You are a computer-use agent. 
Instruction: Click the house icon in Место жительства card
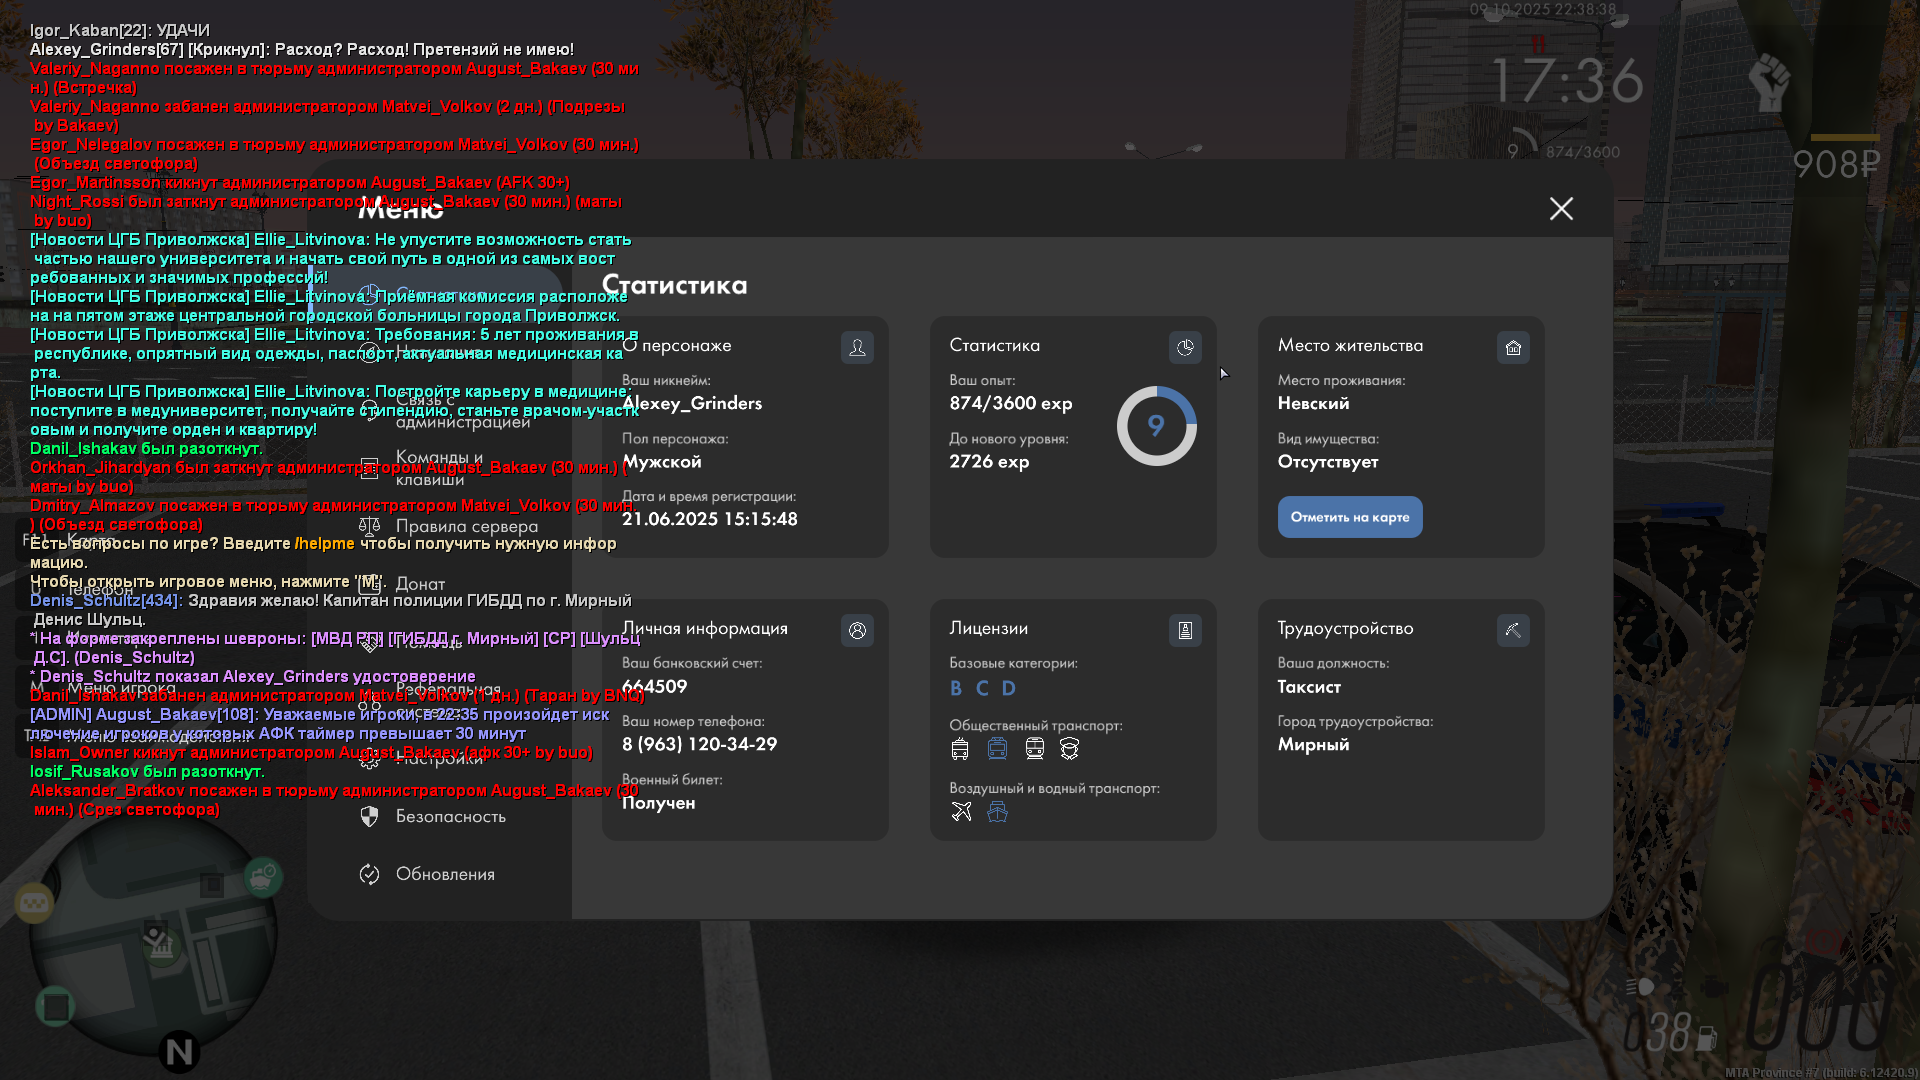click(x=1513, y=347)
